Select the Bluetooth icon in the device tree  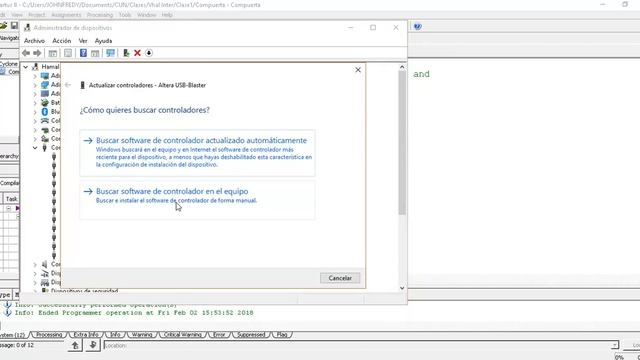pos(45,111)
